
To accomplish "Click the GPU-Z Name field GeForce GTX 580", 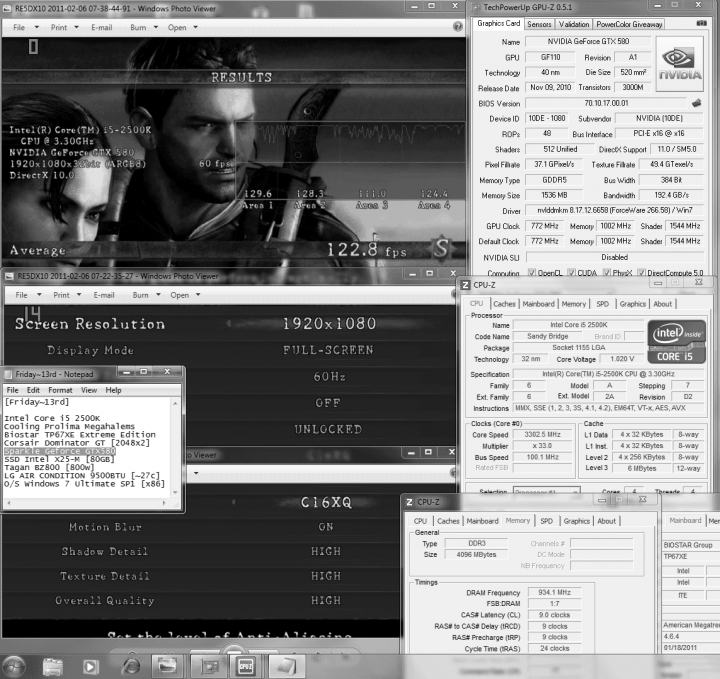I will pyautogui.click(x=588, y=41).
